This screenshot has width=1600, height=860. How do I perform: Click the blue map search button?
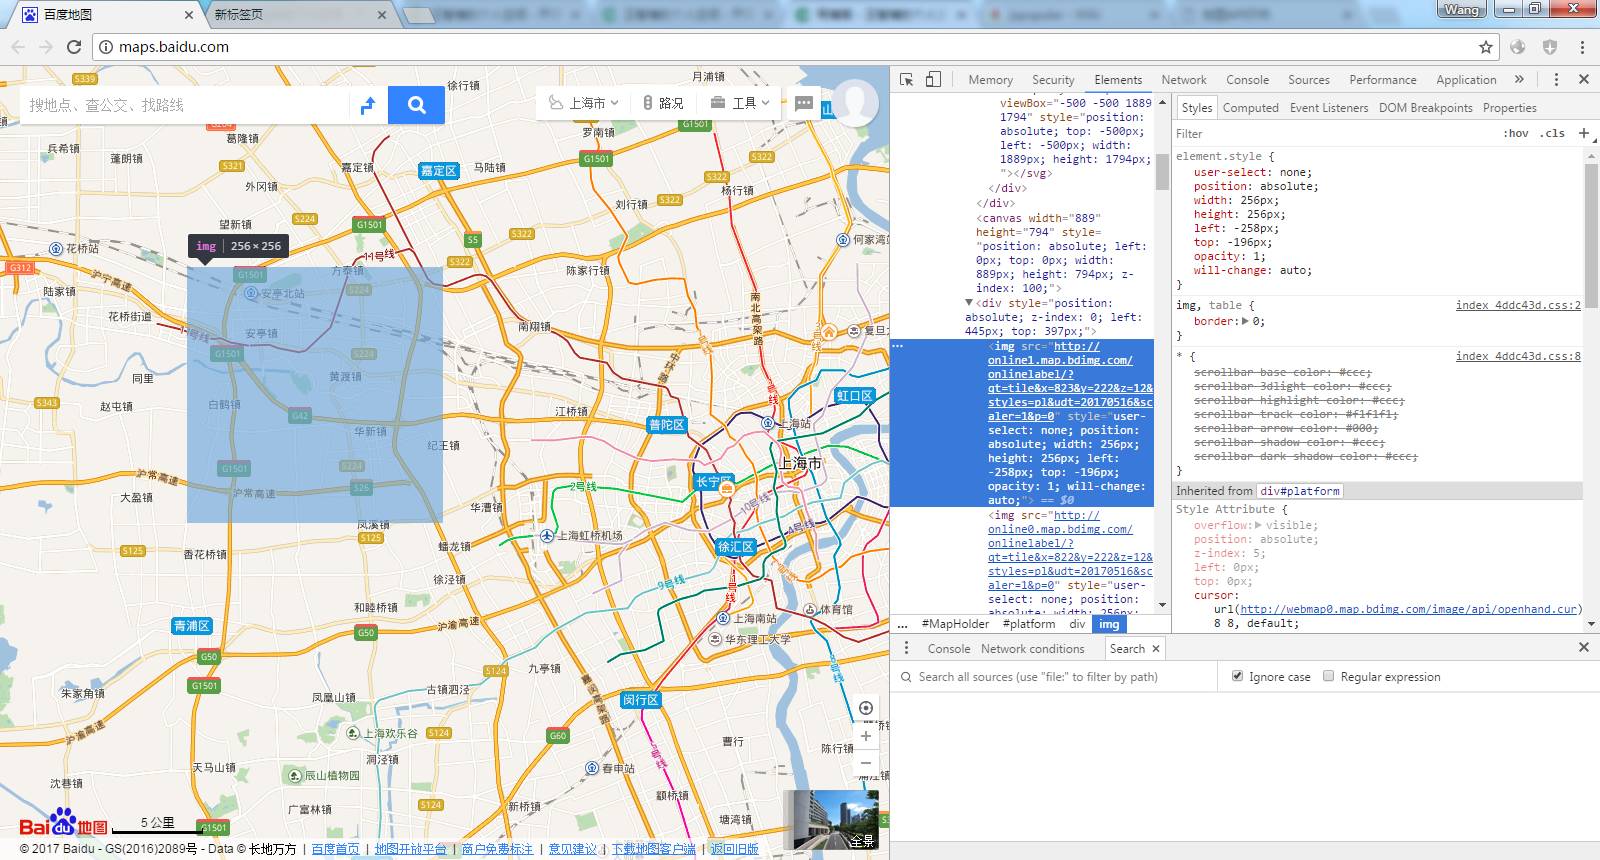(x=416, y=104)
